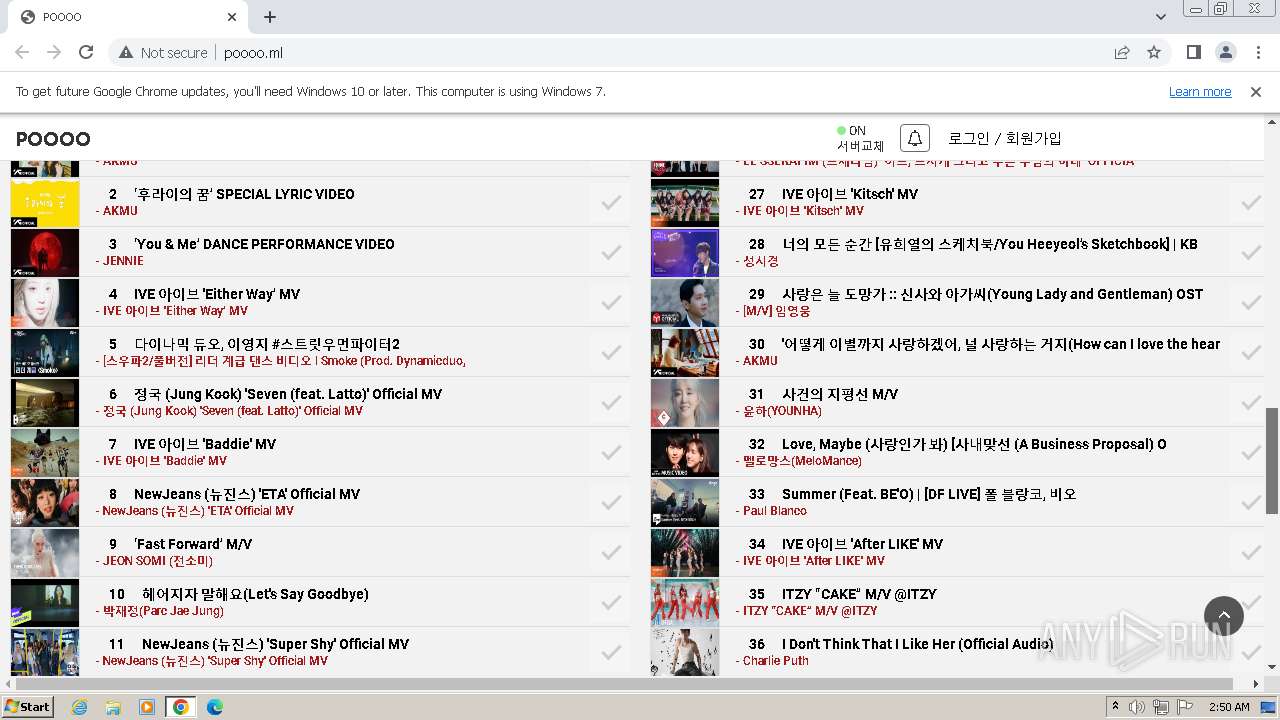1280x720 pixels.
Task: Click the vertical page scrollbar thumb
Action: pyautogui.click(x=1272, y=460)
